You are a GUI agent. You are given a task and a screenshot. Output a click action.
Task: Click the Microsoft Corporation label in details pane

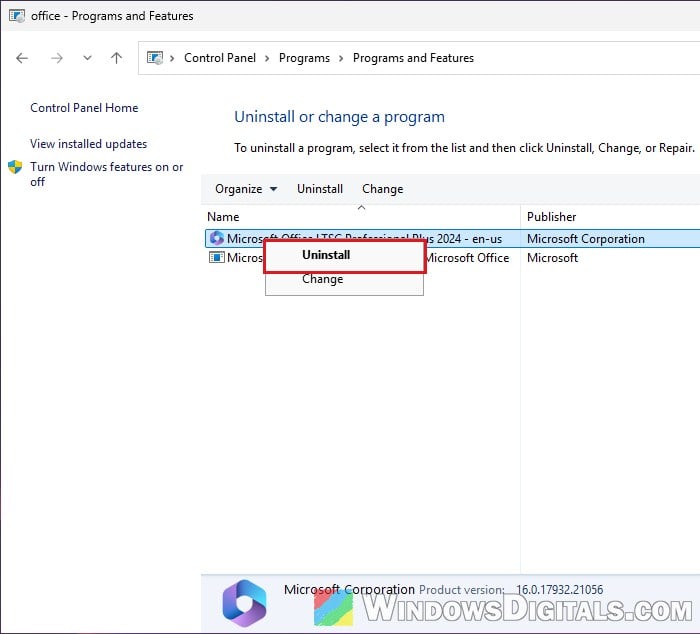350,589
